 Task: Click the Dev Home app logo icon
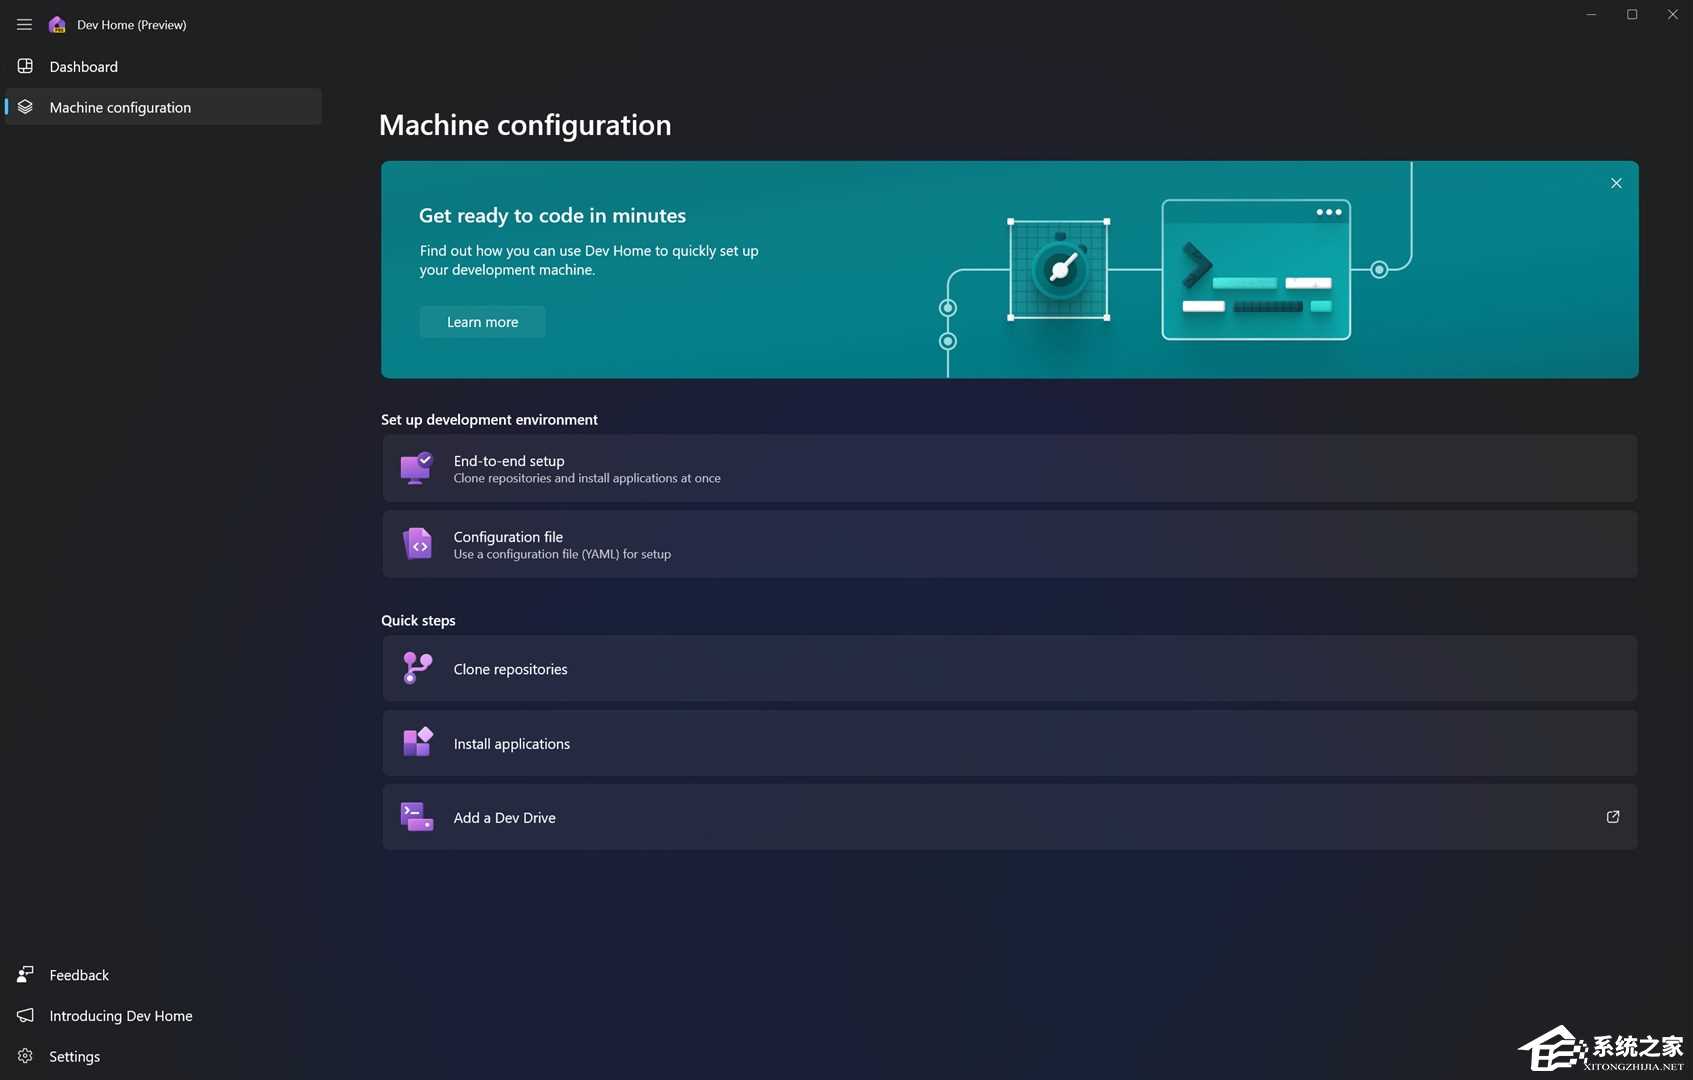tap(57, 24)
